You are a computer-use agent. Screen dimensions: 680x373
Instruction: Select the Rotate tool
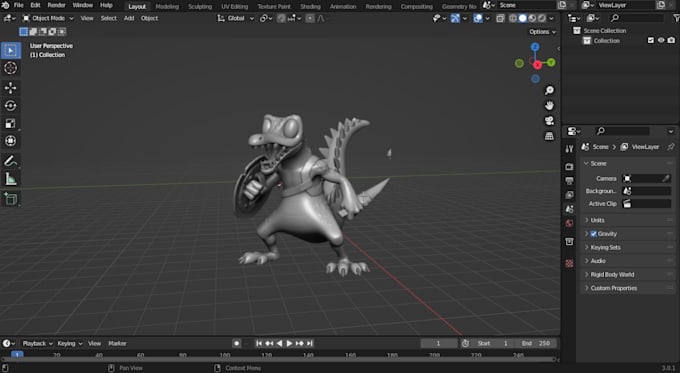tap(10, 106)
